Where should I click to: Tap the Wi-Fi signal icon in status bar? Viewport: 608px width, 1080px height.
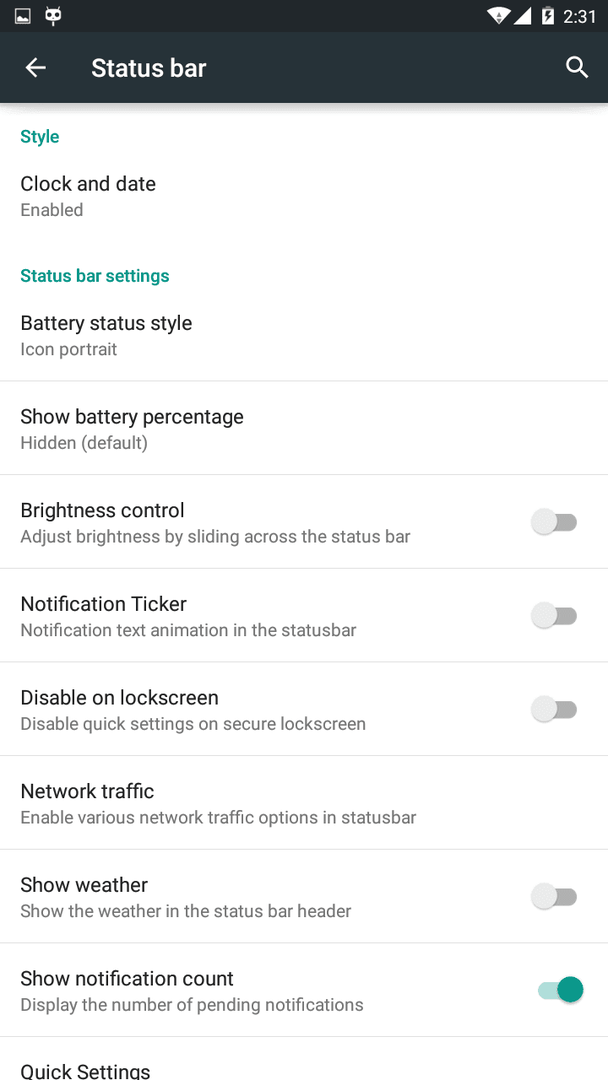pos(498,15)
